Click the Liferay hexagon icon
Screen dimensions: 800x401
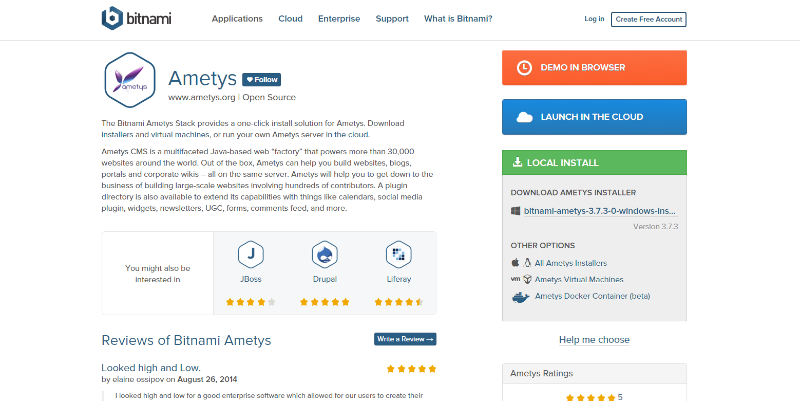(398, 254)
